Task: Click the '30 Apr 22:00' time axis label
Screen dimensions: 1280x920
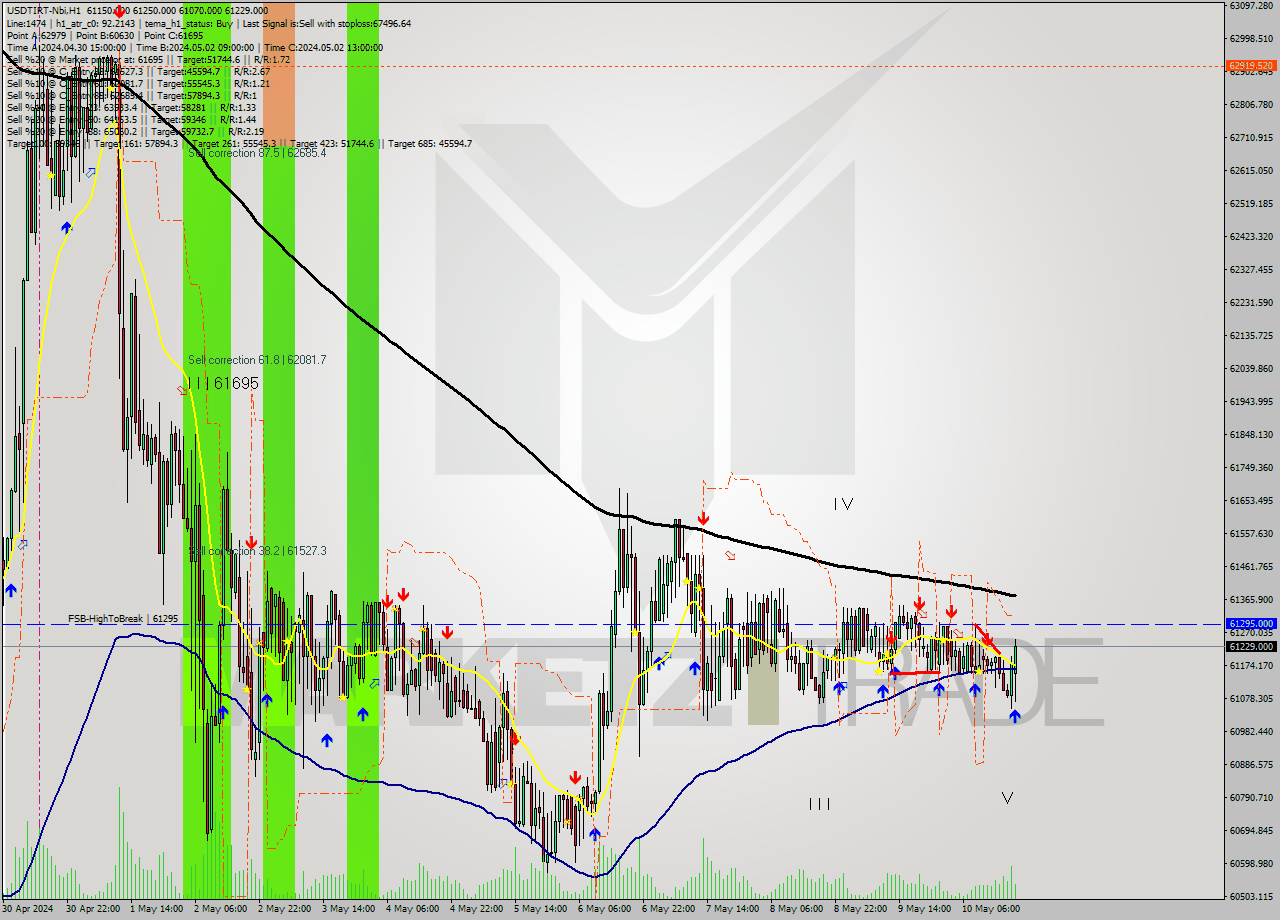Action: tap(92, 909)
